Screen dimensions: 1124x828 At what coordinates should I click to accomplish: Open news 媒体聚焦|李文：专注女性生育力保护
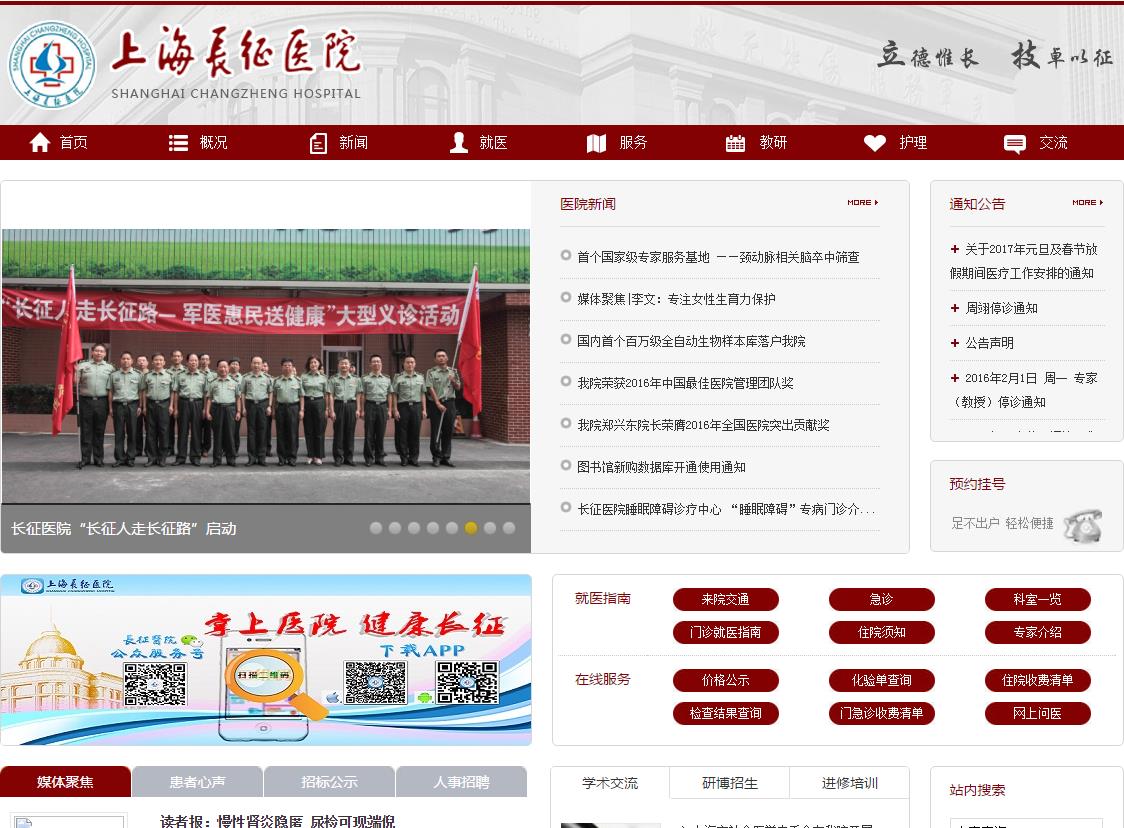[x=676, y=299]
